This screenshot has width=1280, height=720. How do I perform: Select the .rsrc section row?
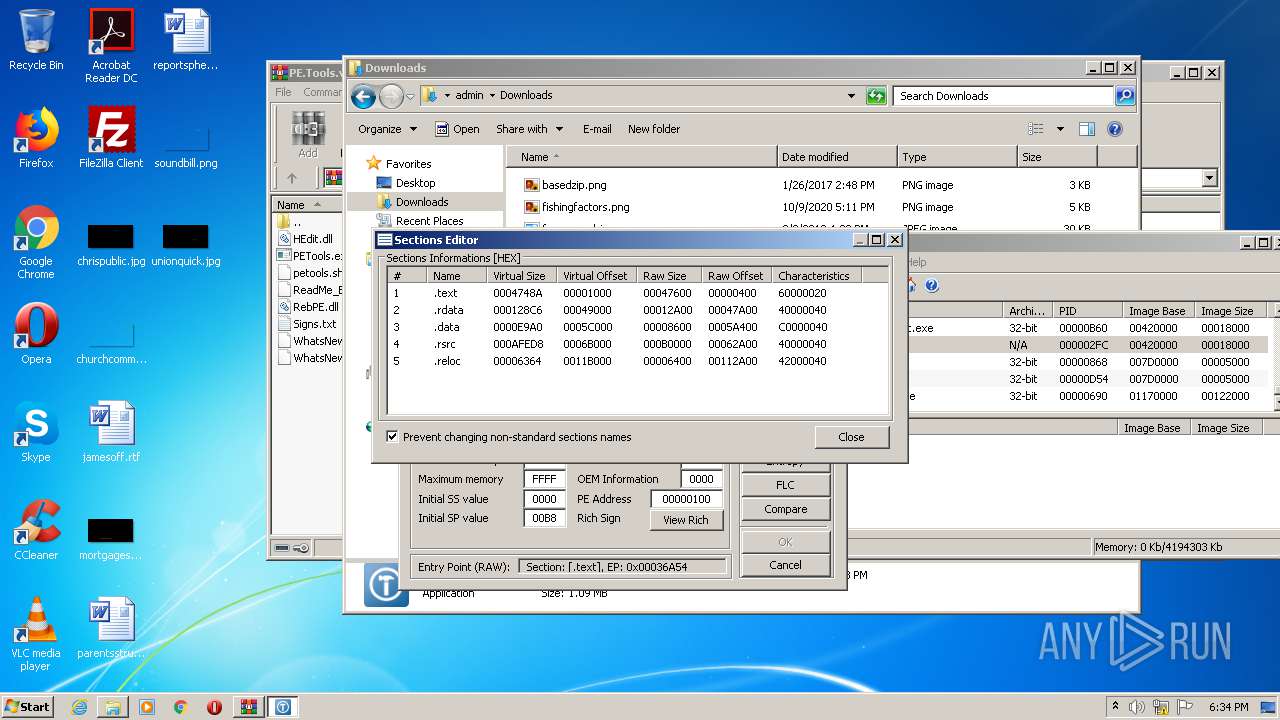638,344
